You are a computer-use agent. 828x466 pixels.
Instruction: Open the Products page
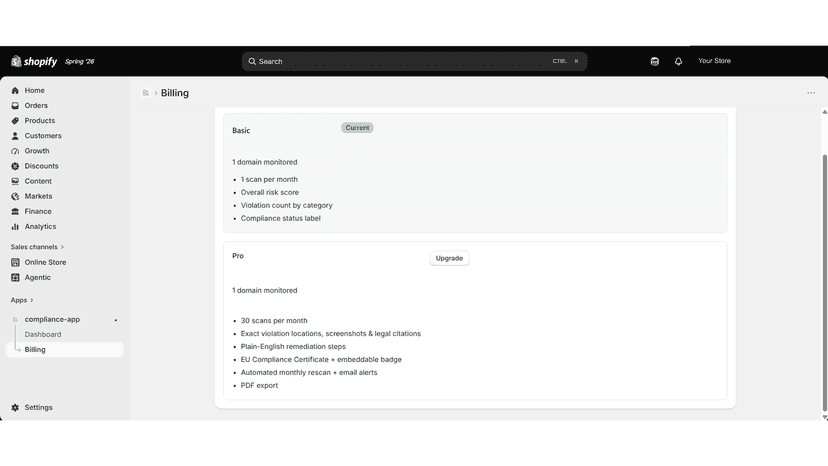[x=40, y=120]
